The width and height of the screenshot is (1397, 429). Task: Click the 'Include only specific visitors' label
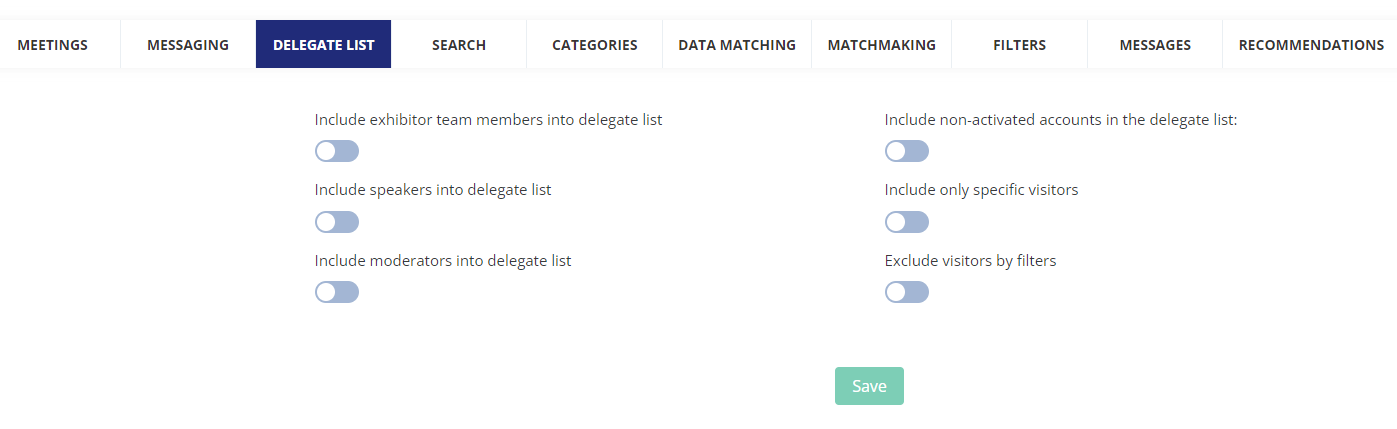tap(981, 190)
